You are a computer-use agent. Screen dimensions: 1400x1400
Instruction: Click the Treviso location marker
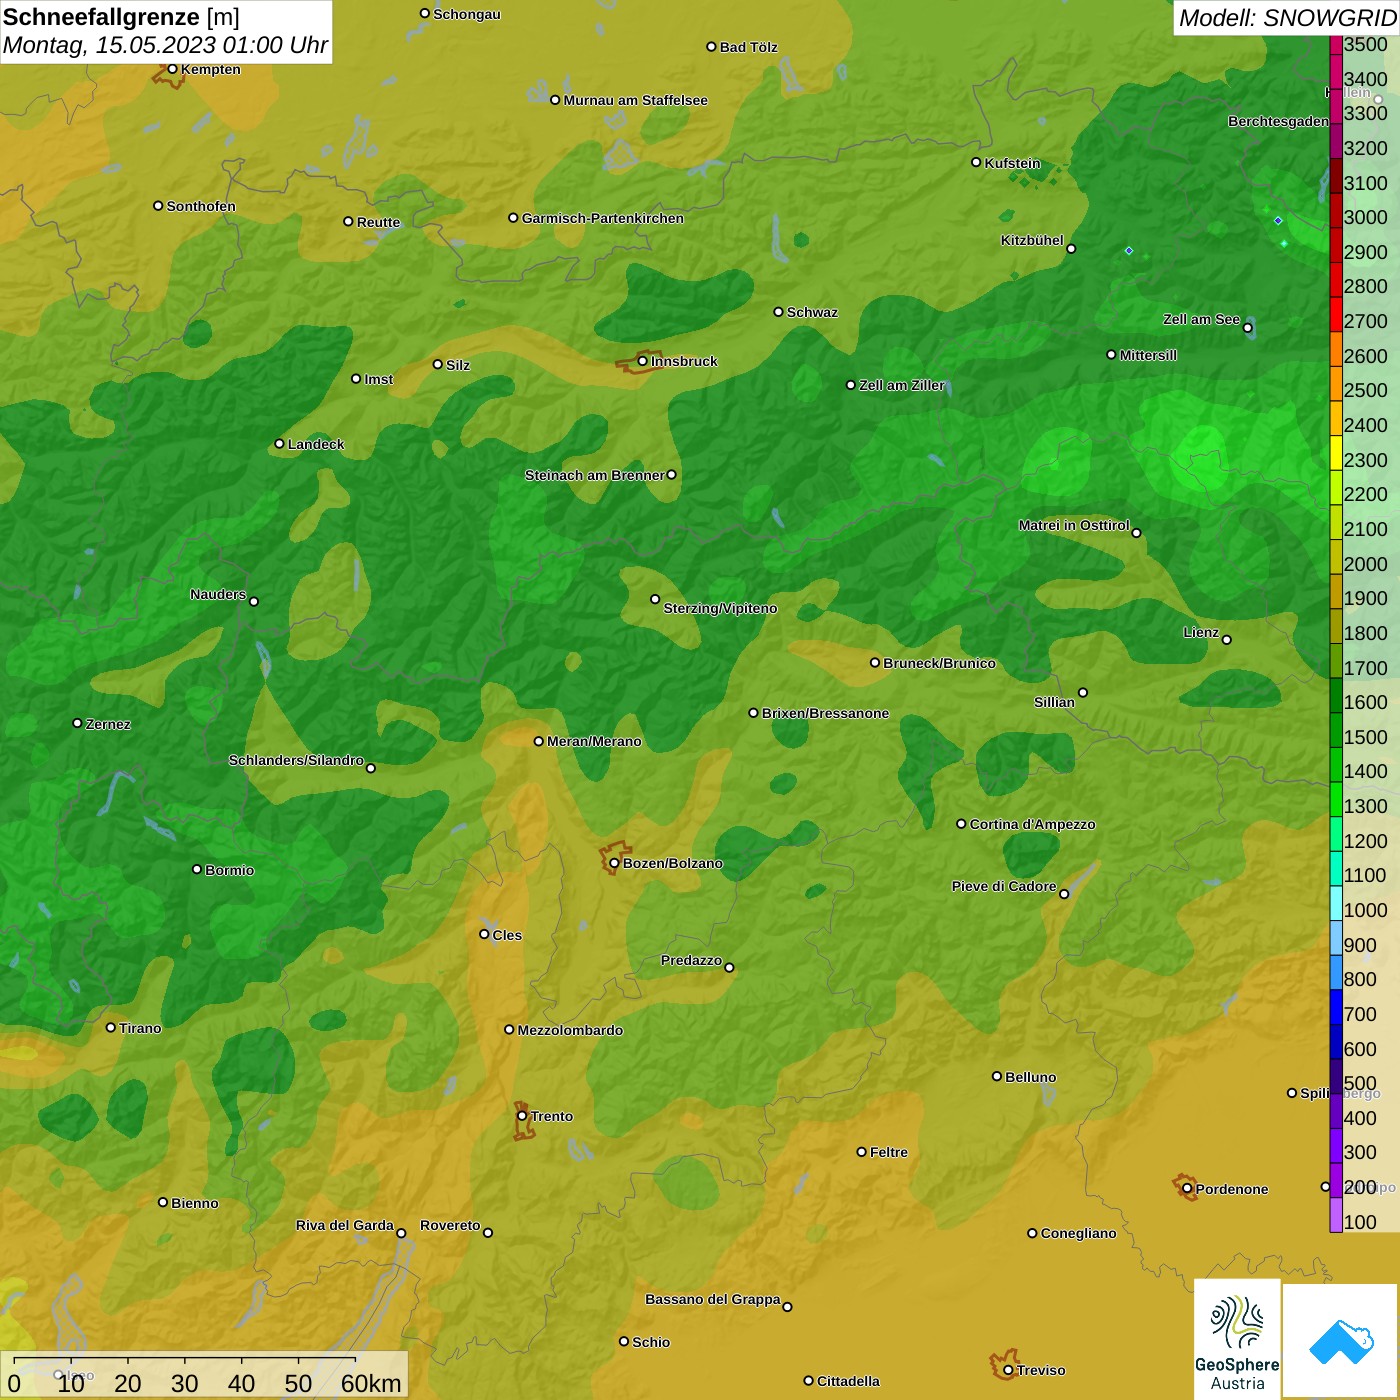pyautogui.click(x=1008, y=1370)
